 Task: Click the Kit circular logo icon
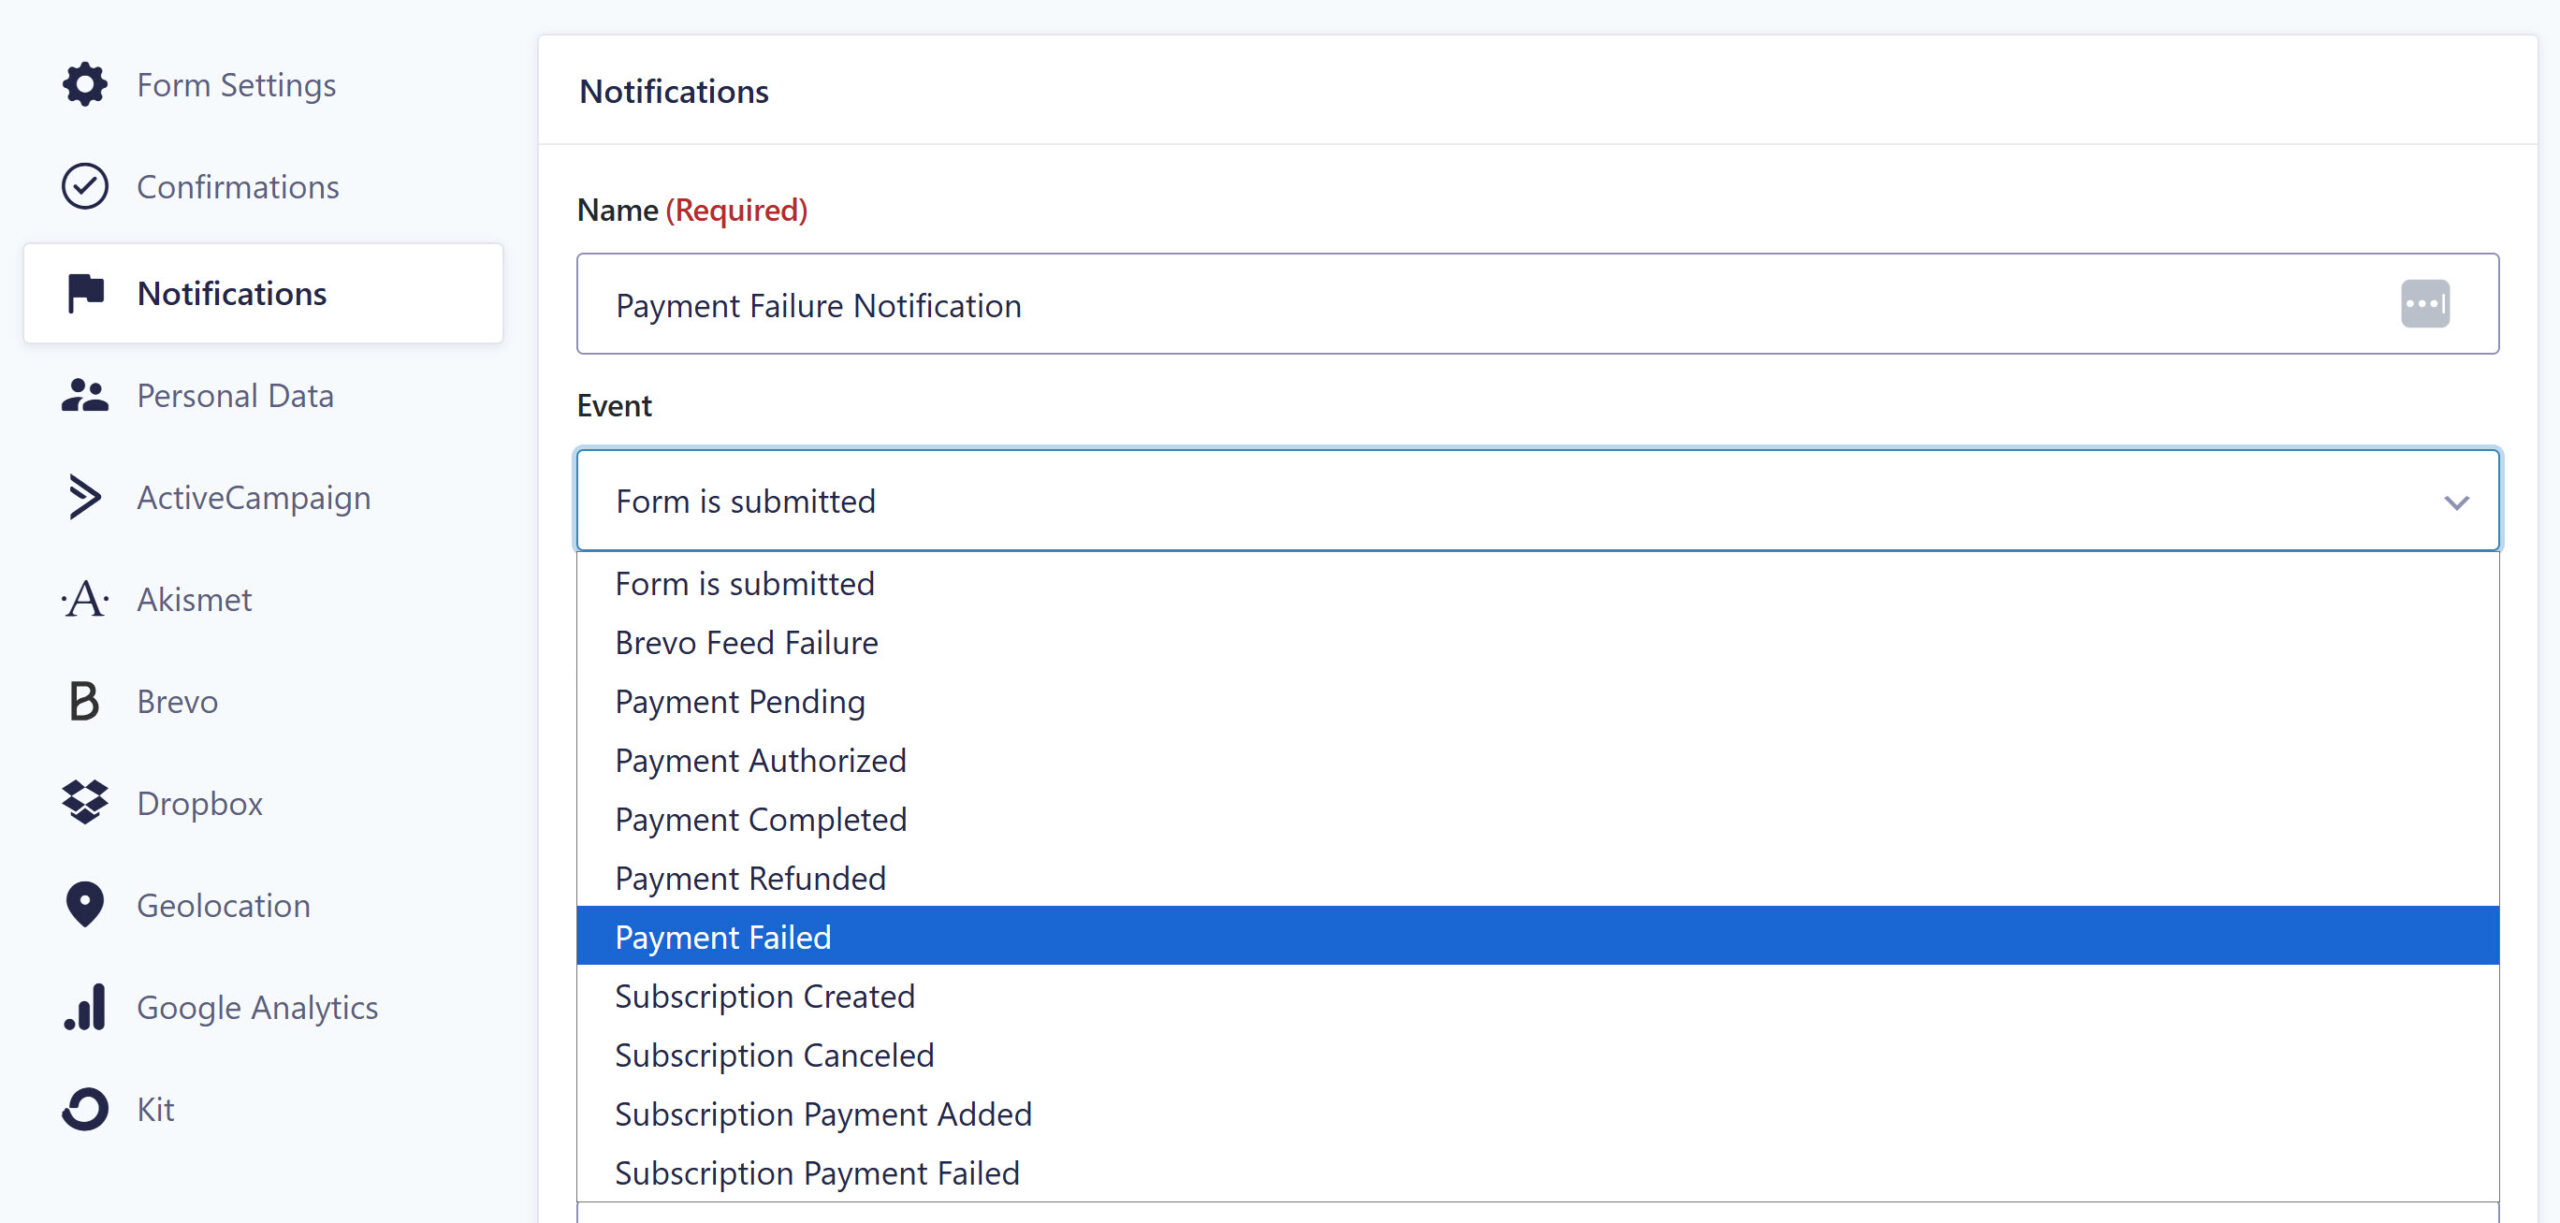point(85,1109)
